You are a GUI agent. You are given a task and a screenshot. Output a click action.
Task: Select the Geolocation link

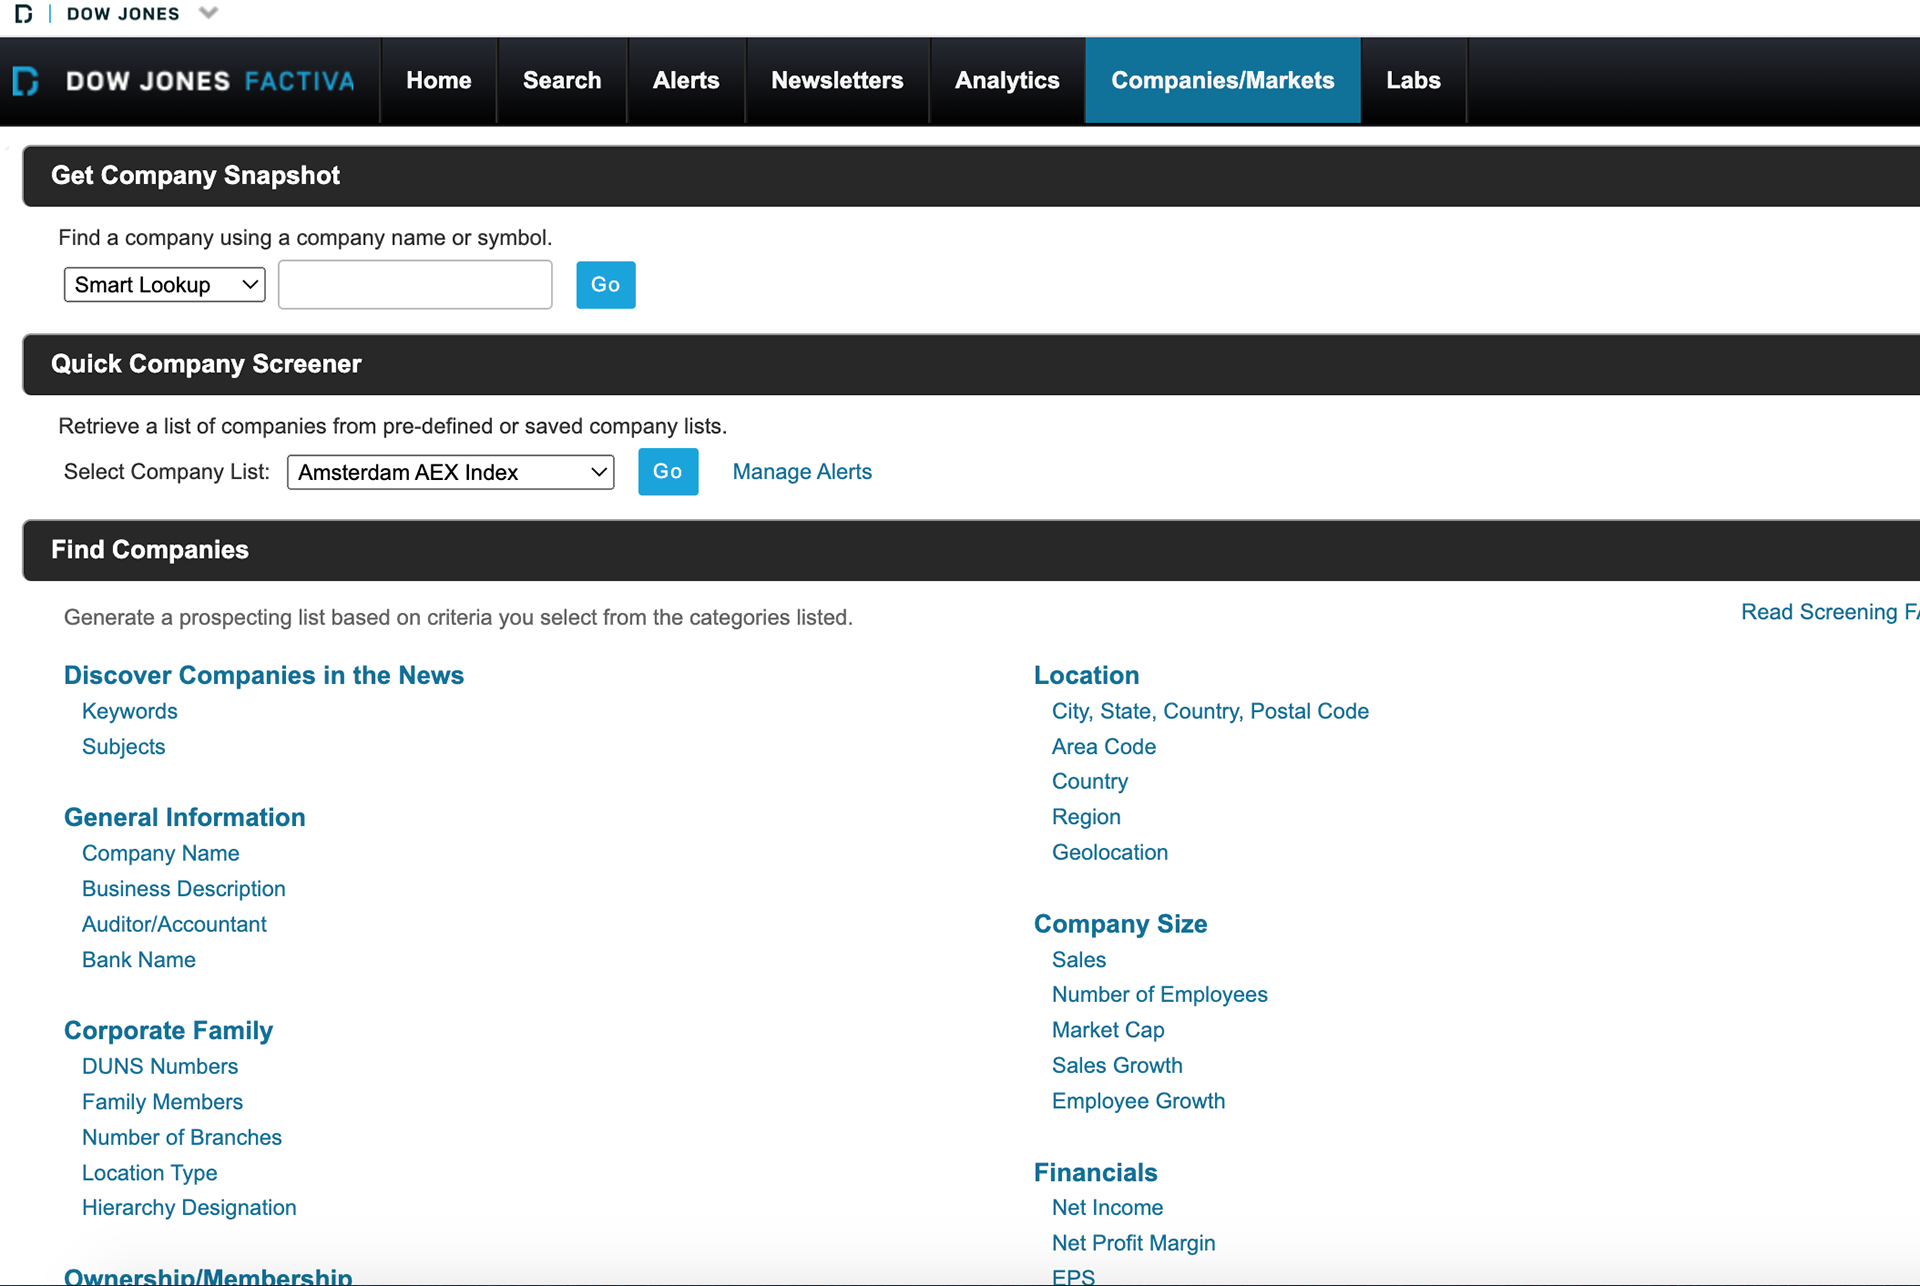click(1110, 853)
